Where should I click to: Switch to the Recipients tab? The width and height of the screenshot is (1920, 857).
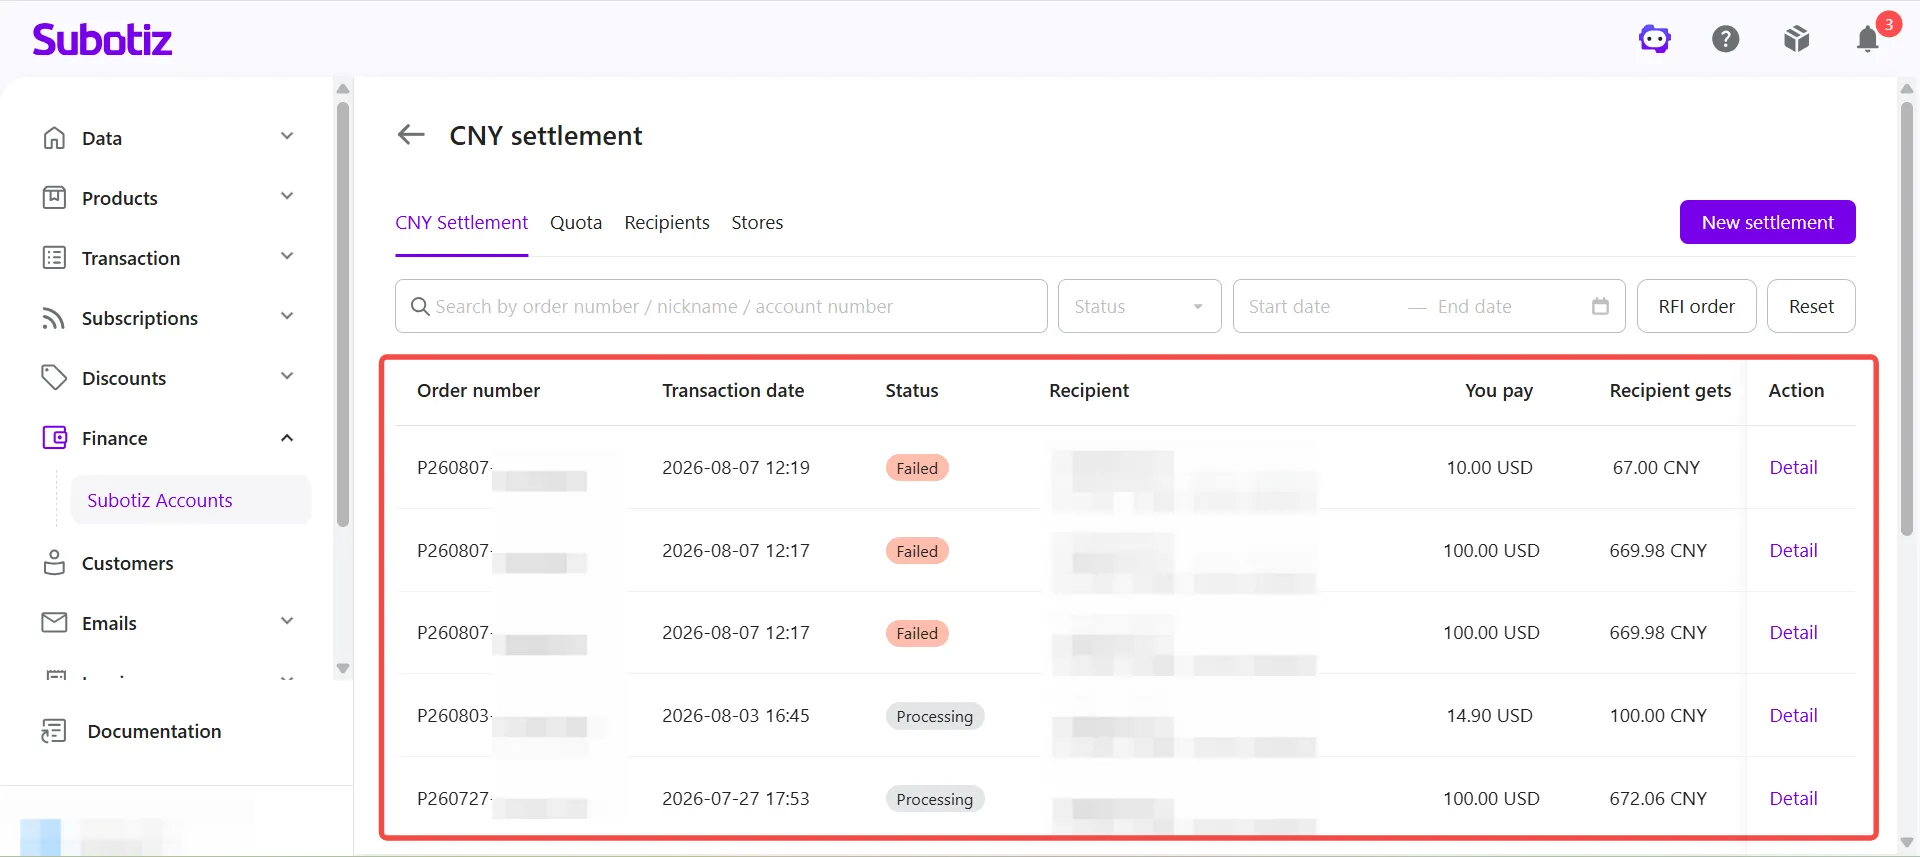[x=667, y=222]
